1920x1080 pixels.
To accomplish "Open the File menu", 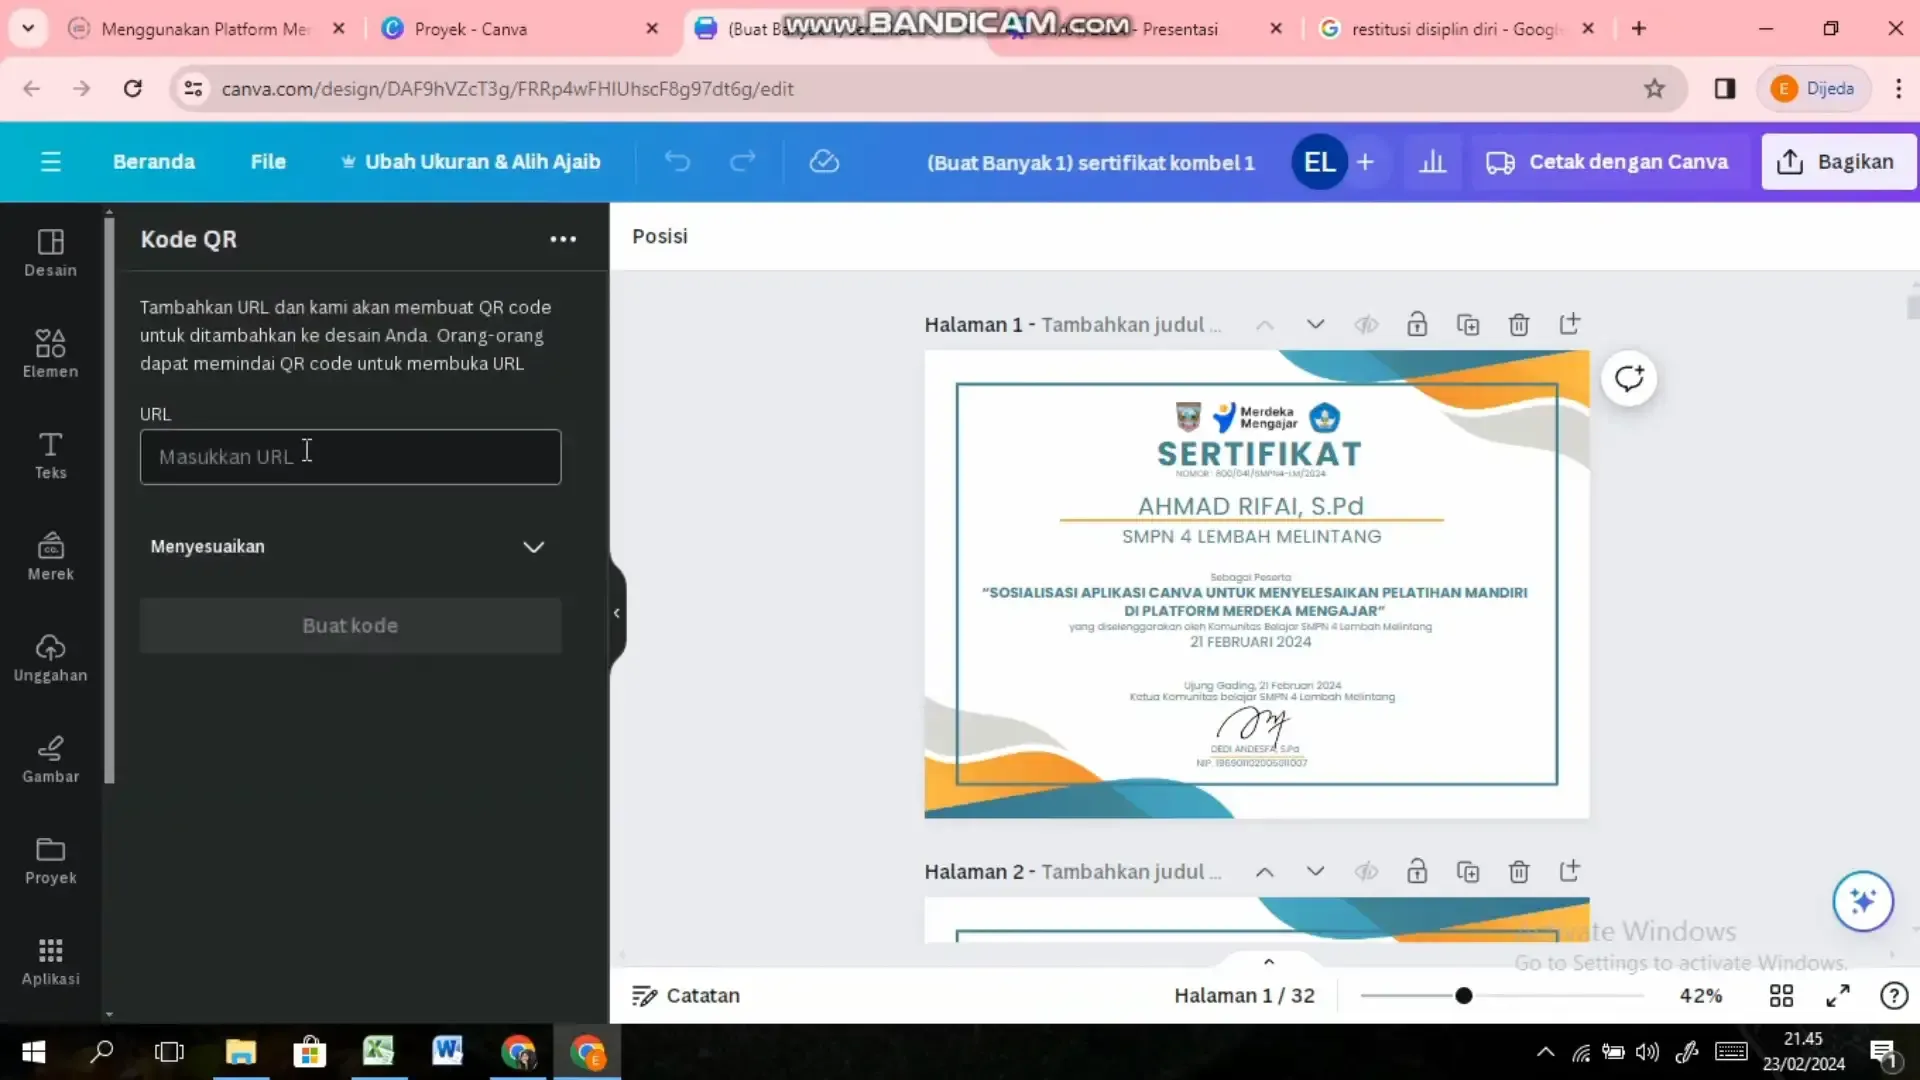I will point(268,162).
